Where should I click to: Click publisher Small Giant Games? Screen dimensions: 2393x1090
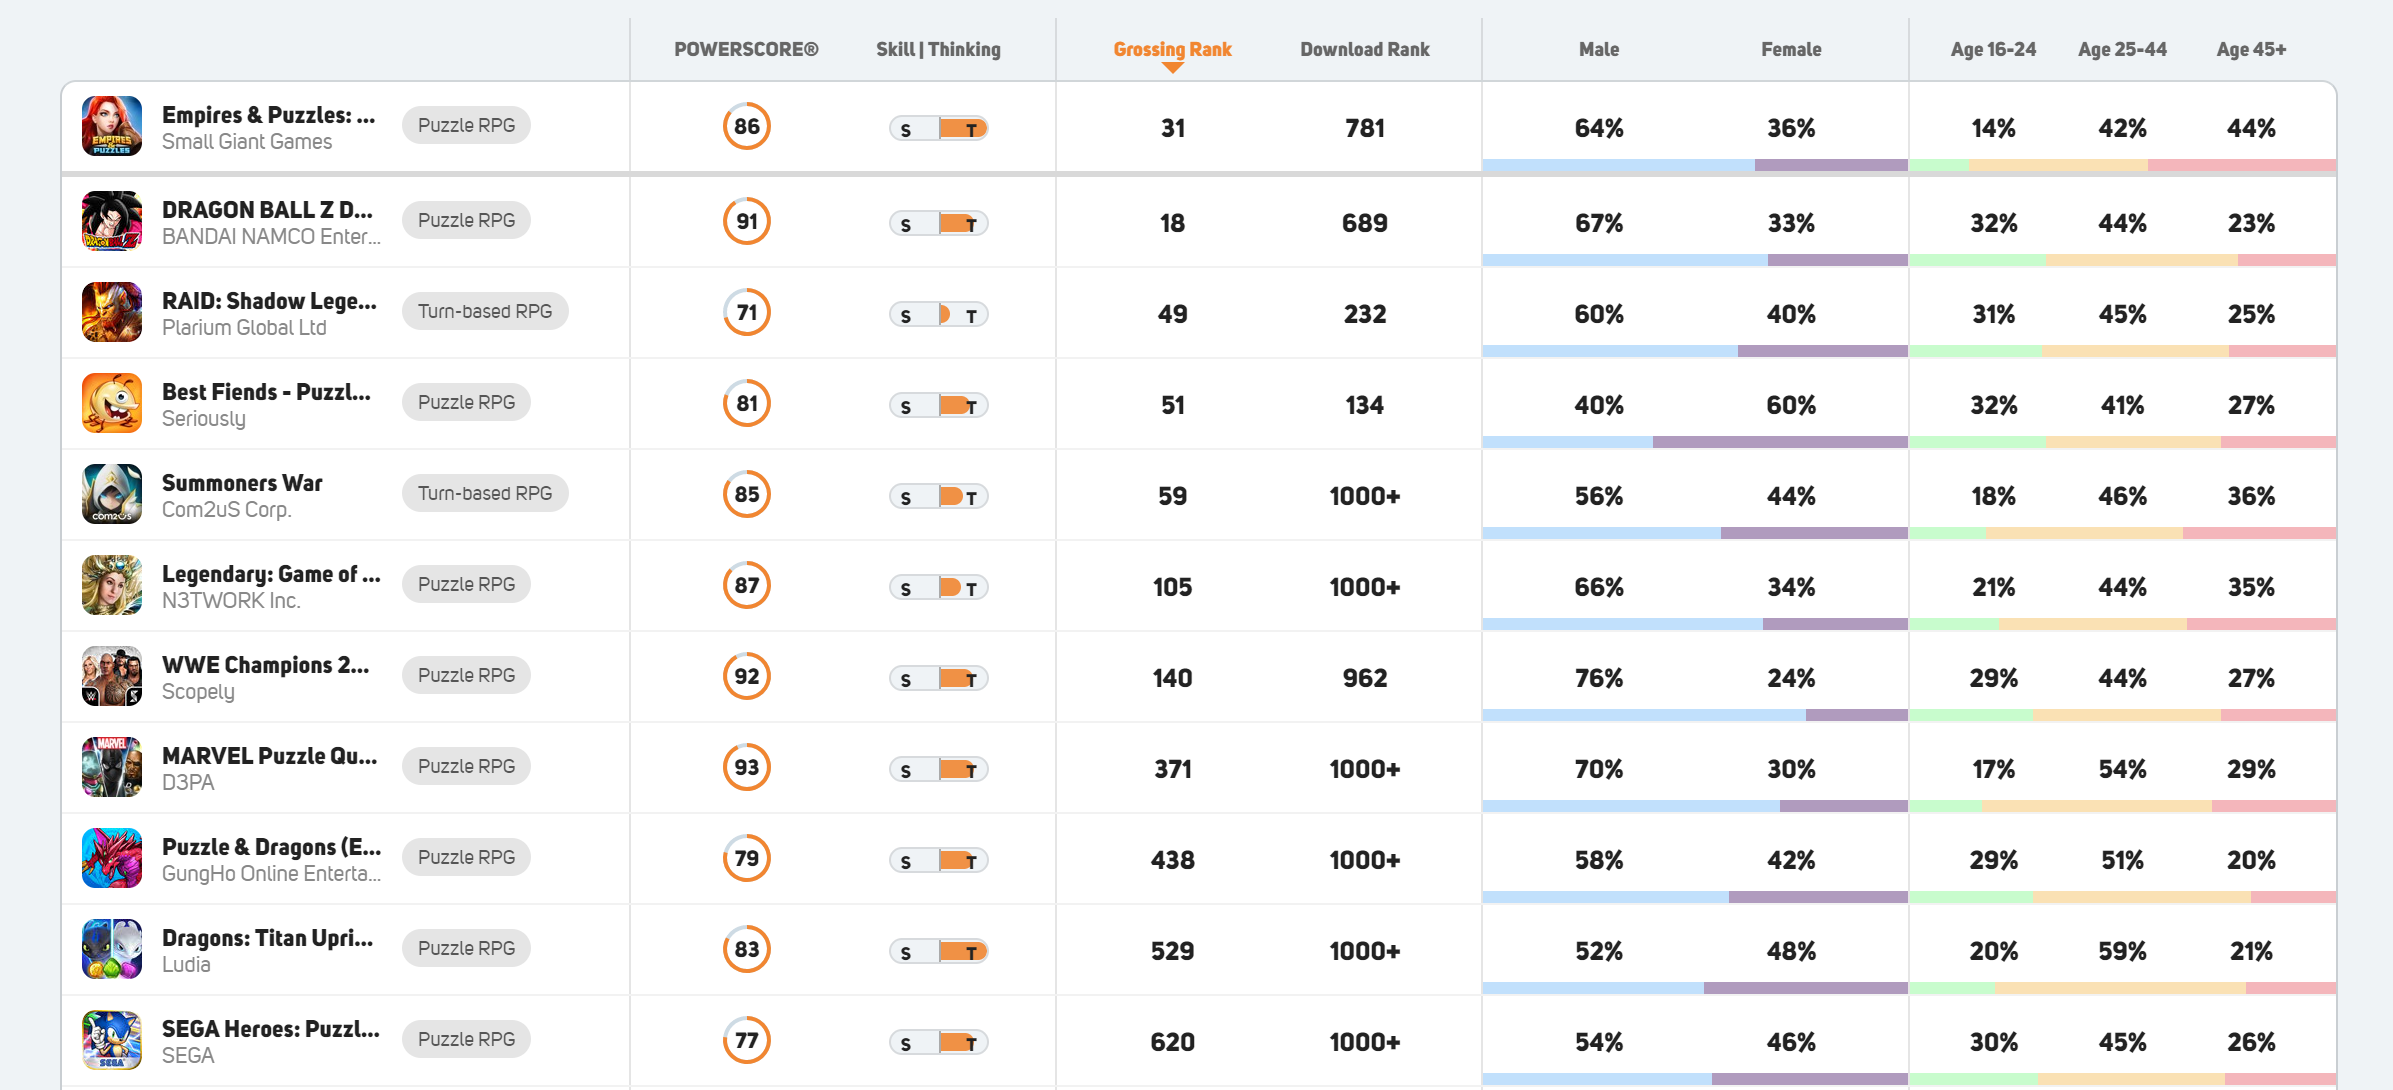247,142
